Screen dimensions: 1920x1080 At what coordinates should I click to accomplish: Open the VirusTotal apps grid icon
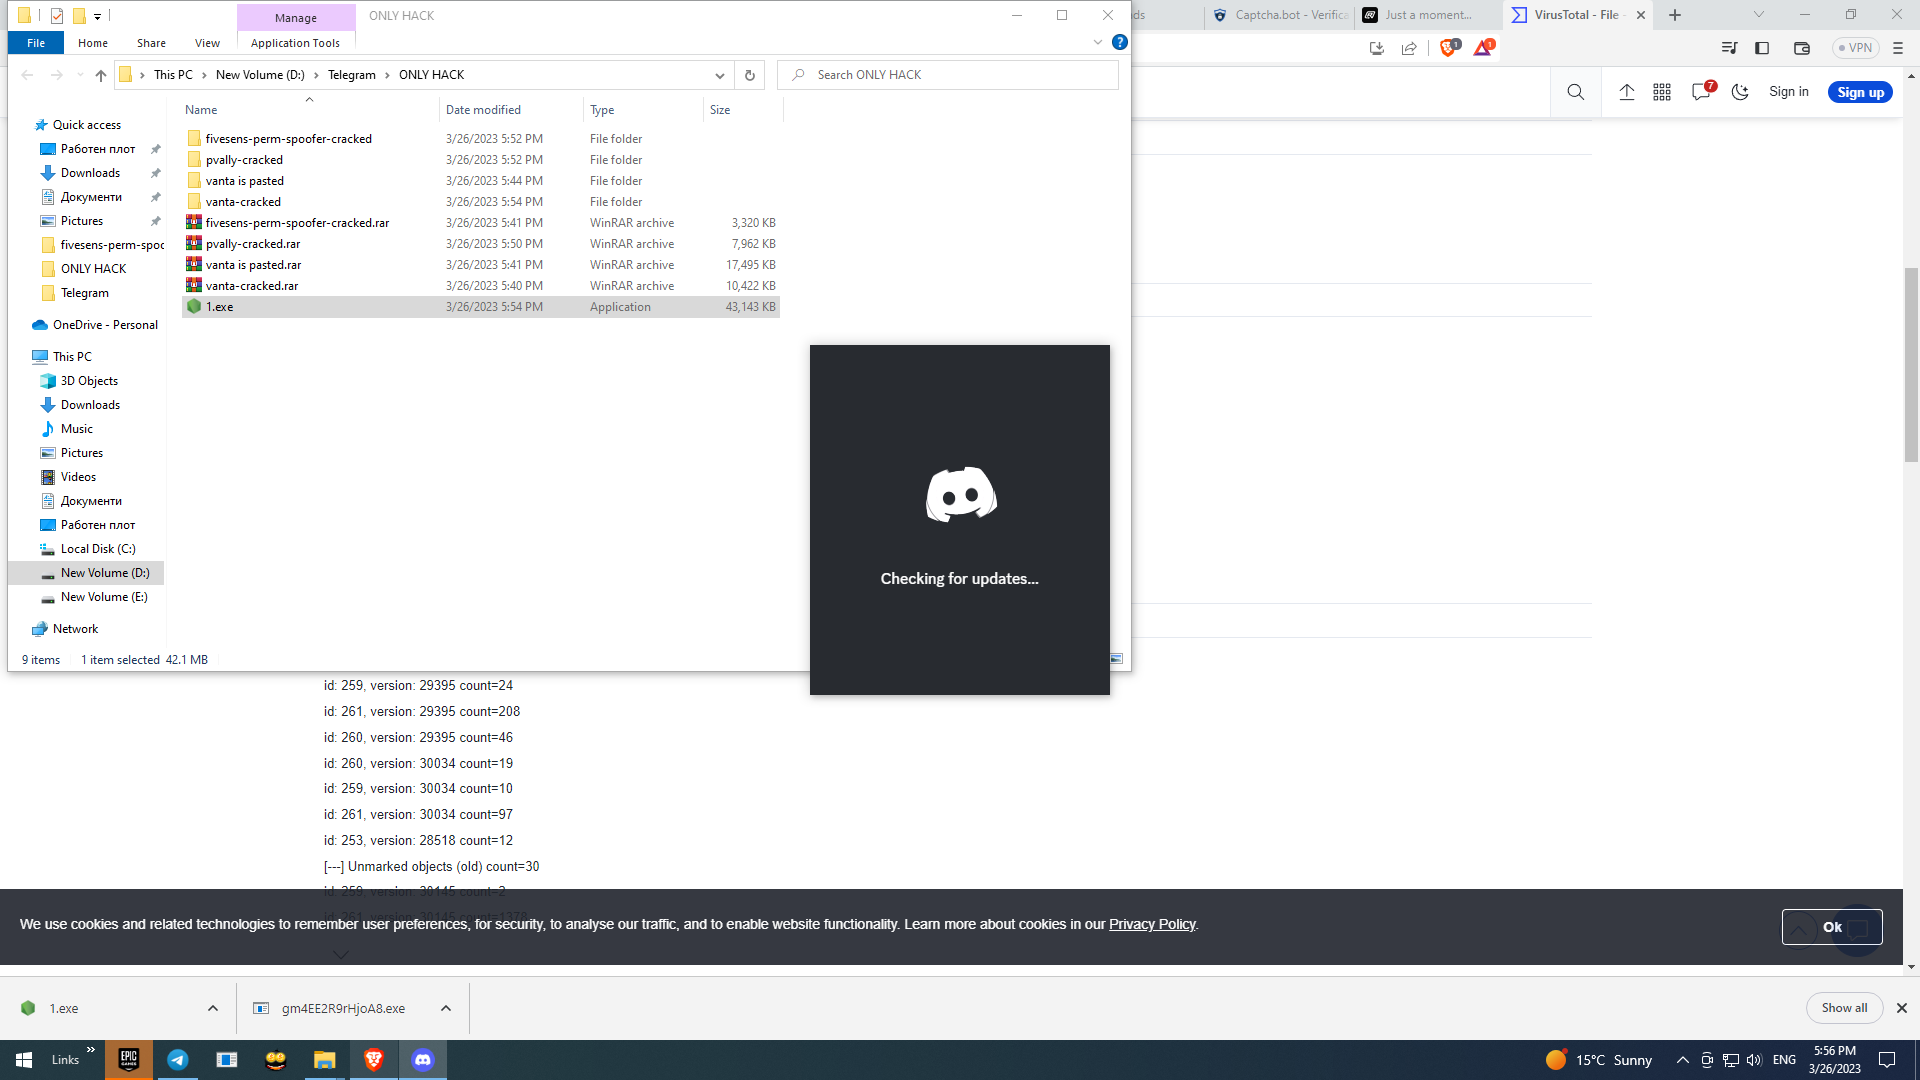1662,92
